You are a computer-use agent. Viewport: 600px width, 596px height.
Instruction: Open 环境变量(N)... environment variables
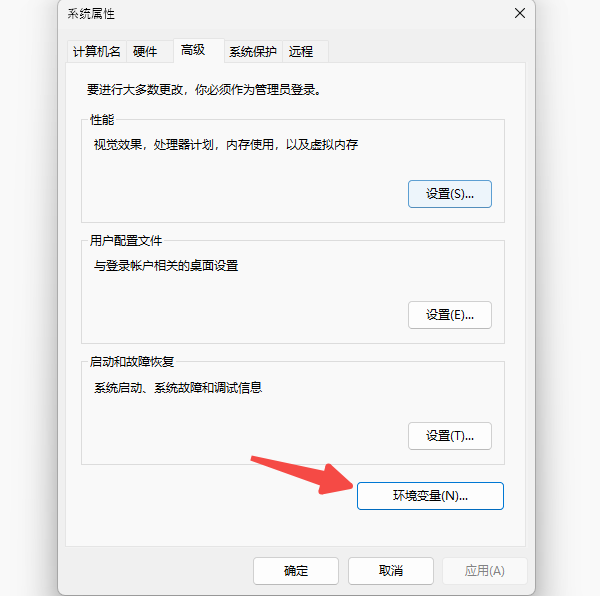[x=430, y=495]
